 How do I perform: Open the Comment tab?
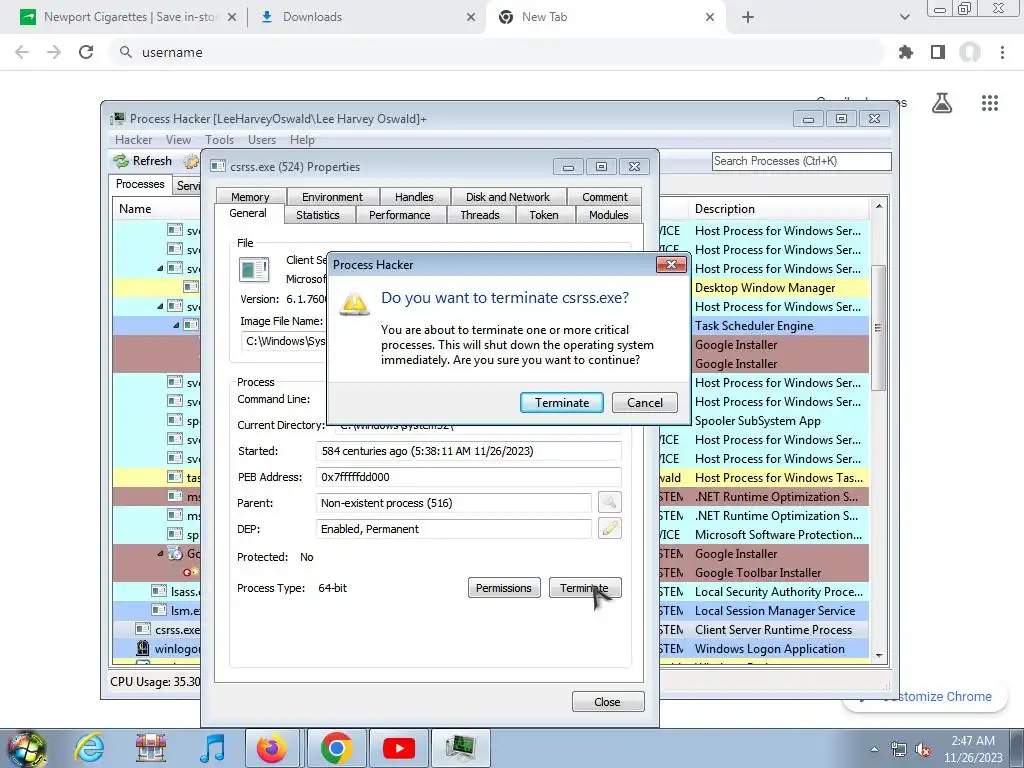(x=605, y=197)
